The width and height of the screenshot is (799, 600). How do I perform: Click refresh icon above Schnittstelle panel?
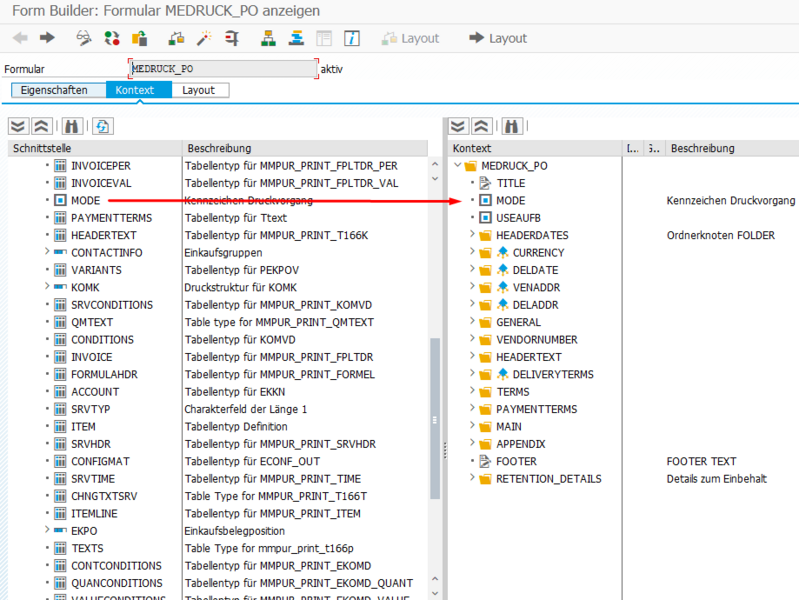102,126
